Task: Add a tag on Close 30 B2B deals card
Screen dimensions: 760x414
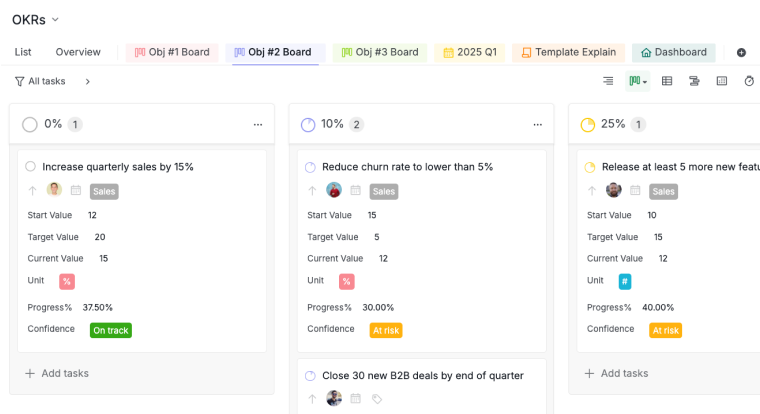Action: point(377,399)
